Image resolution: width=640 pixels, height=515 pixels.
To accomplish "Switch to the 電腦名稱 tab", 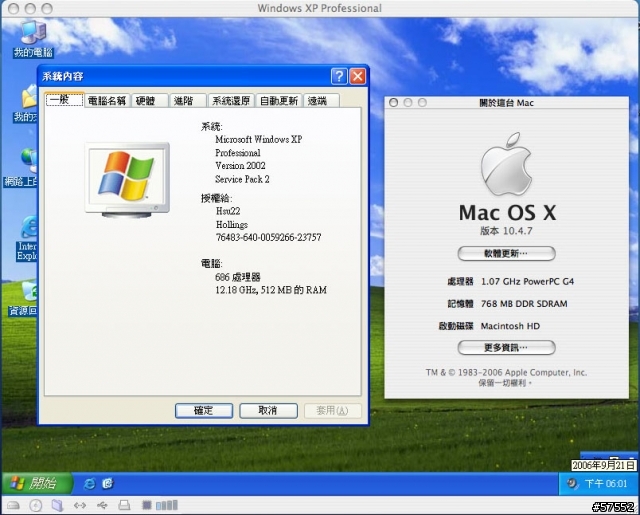I will coord(107,101).
